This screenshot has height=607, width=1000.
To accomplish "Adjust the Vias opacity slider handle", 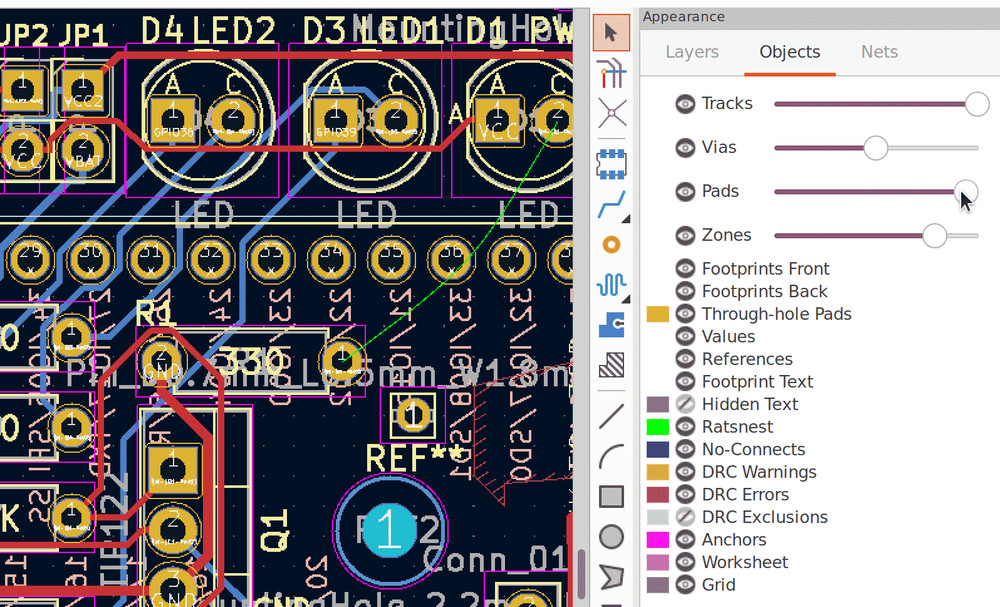I will click(877, 147).
